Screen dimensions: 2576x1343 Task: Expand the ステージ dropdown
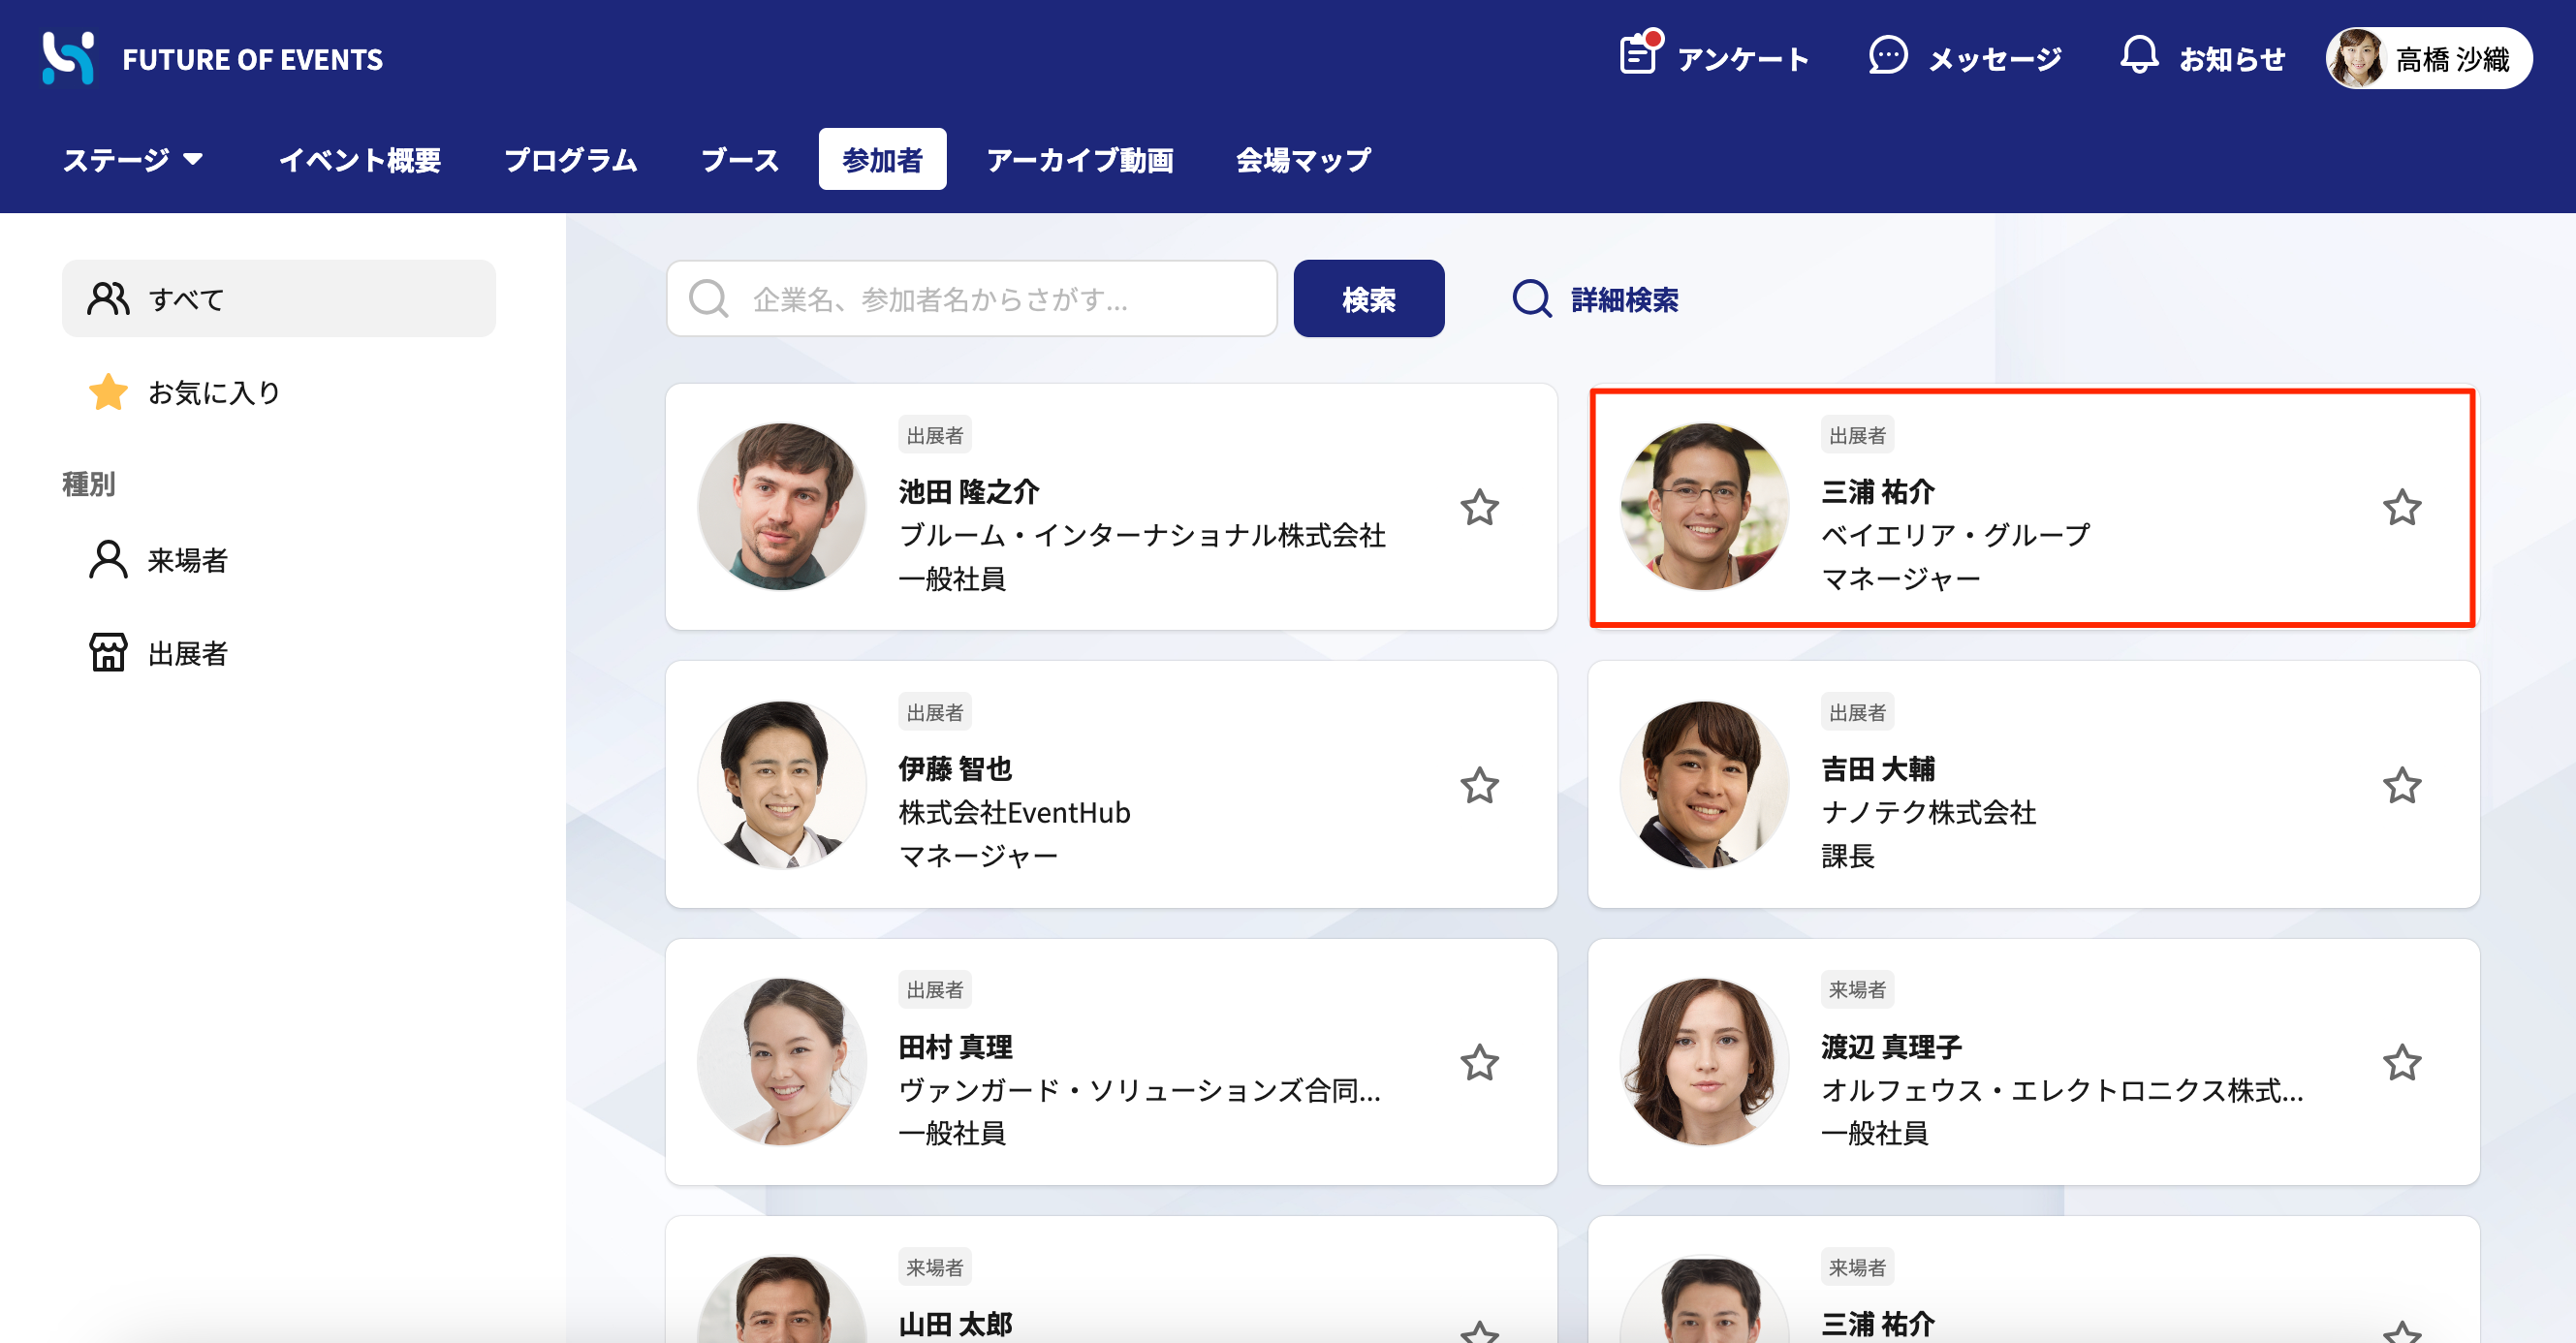tap(133, 159)
